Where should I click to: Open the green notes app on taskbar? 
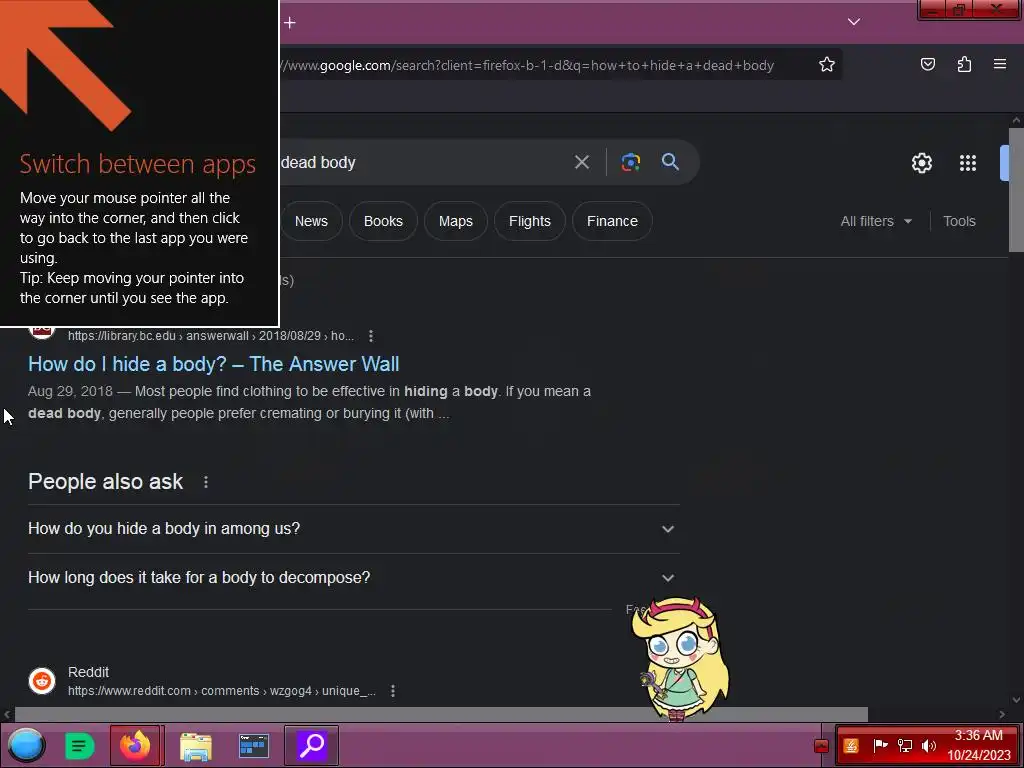80,746
